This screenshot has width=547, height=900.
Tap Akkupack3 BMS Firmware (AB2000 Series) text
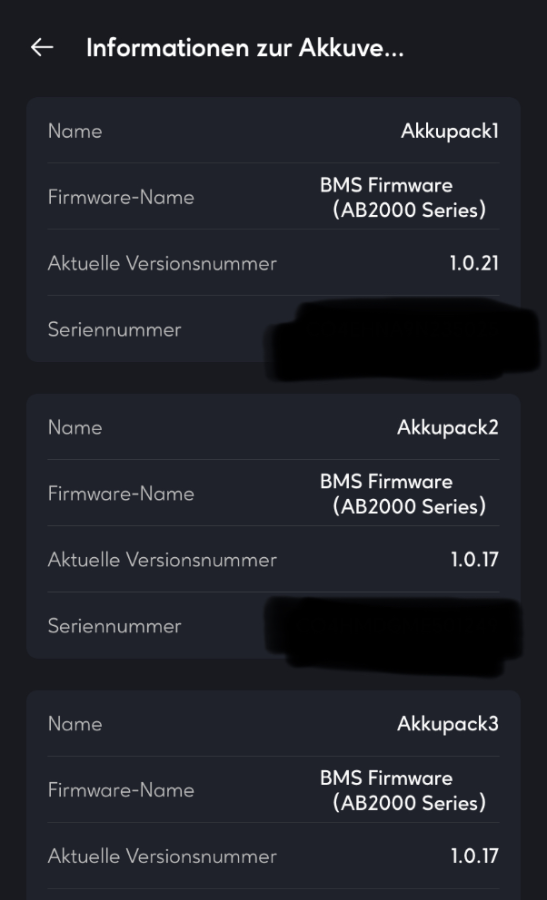coord(403,790)
